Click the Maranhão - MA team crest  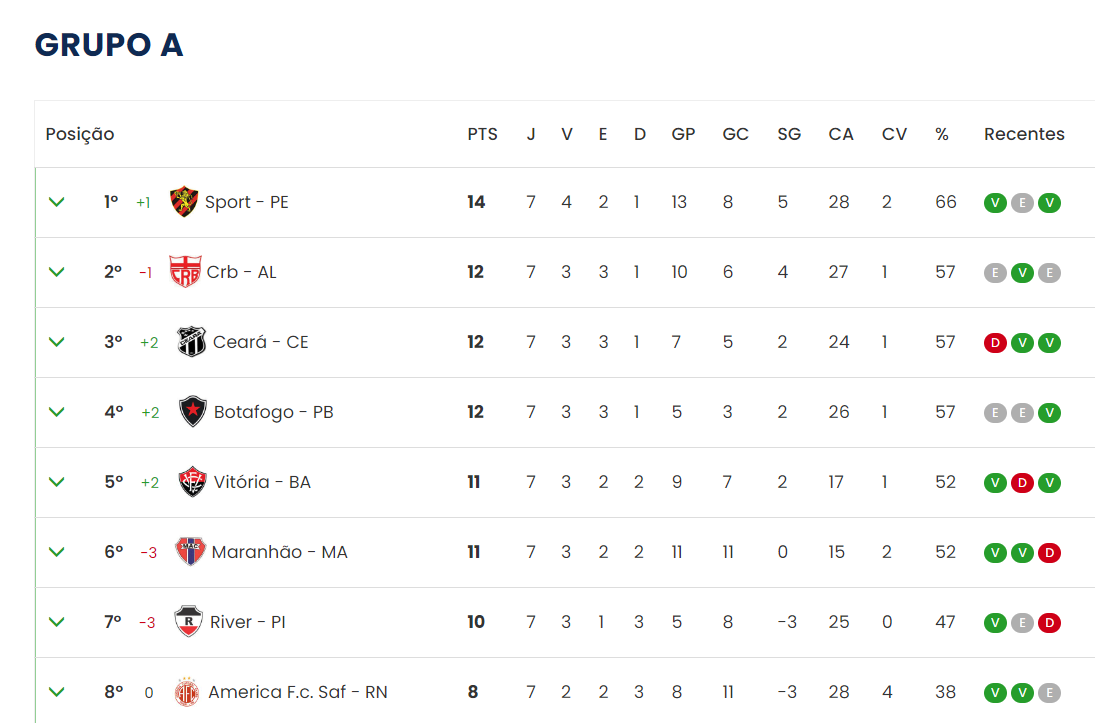coord(190,551)
